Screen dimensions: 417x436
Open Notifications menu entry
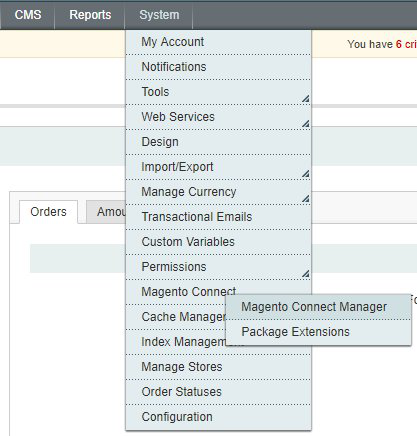(218, 67)
